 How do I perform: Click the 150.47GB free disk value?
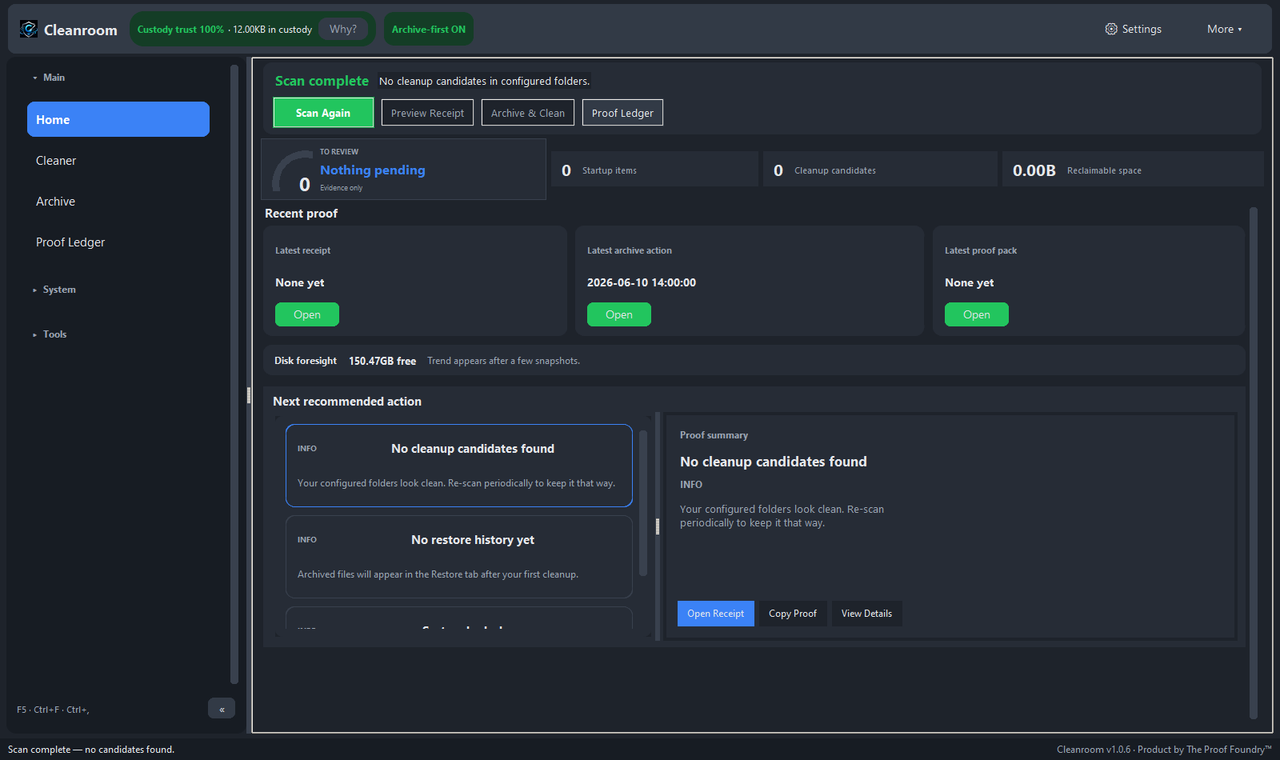tap(382, 360)
